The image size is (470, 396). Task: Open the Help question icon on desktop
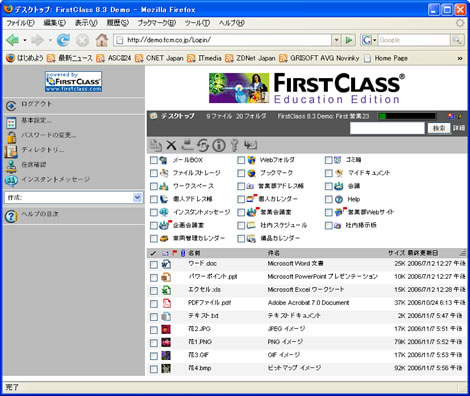pos(339,199)
